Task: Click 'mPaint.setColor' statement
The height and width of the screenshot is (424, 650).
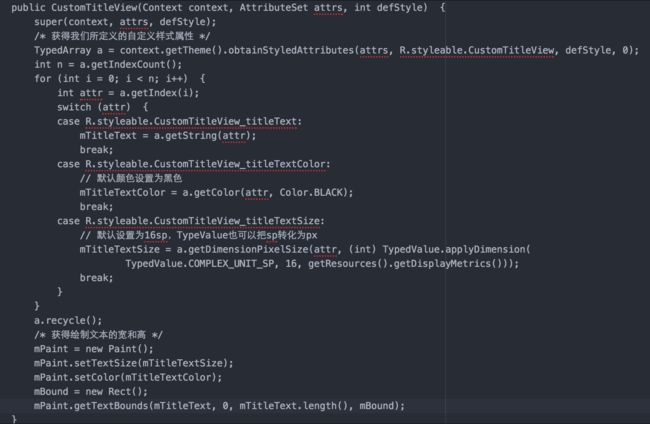Action: coord(128,377)
